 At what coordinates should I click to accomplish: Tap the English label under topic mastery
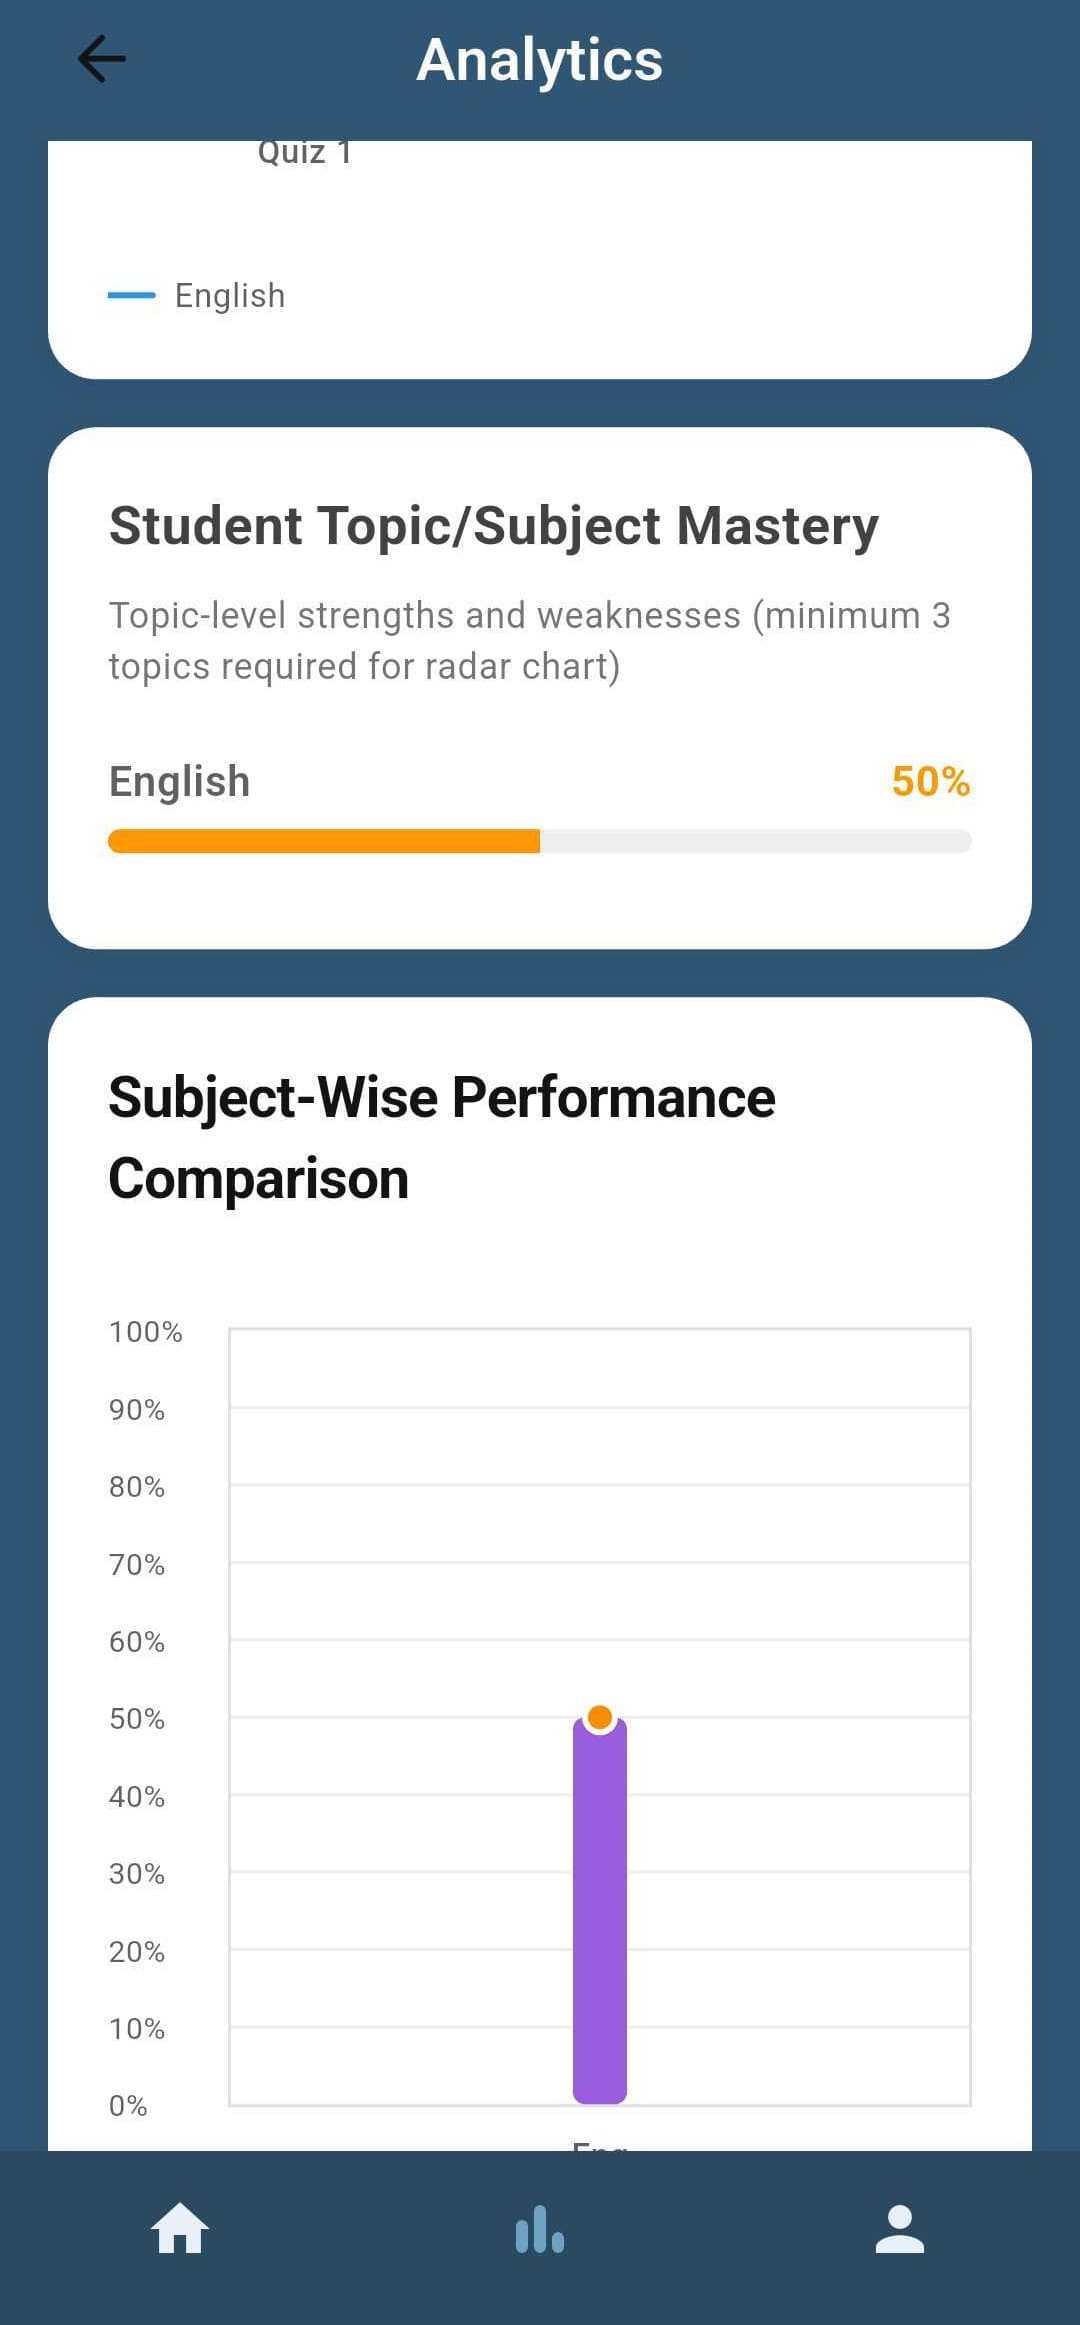pos(179,781)
